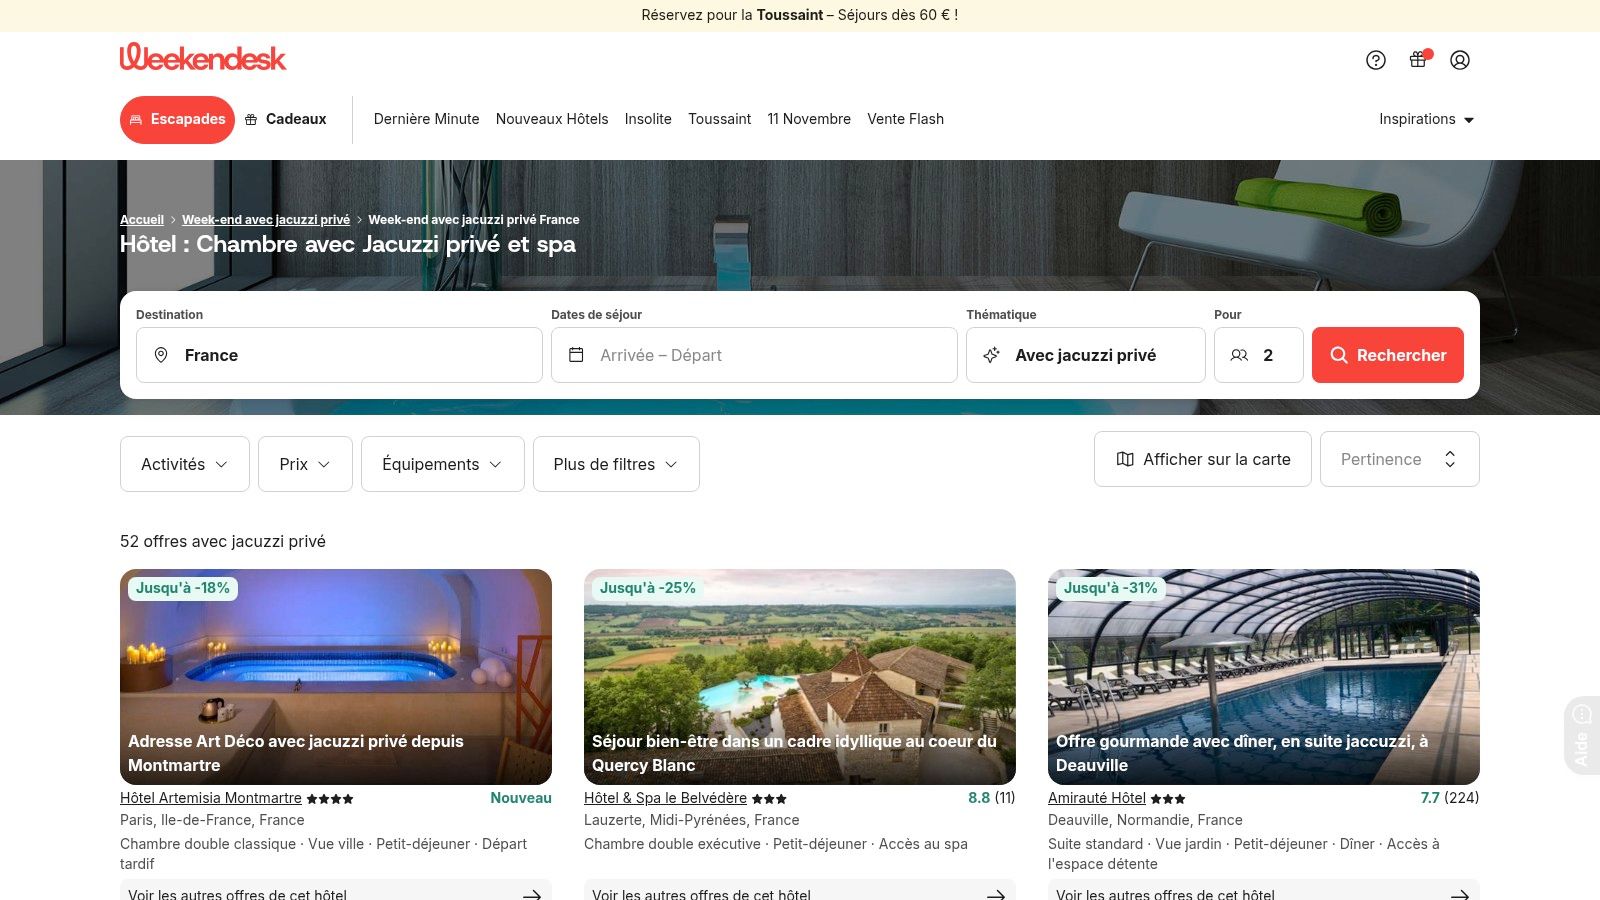The width and height of the screenshot is (1600, 900).
Task: Open the user account profile icon
Action: tap(1460, 60)
